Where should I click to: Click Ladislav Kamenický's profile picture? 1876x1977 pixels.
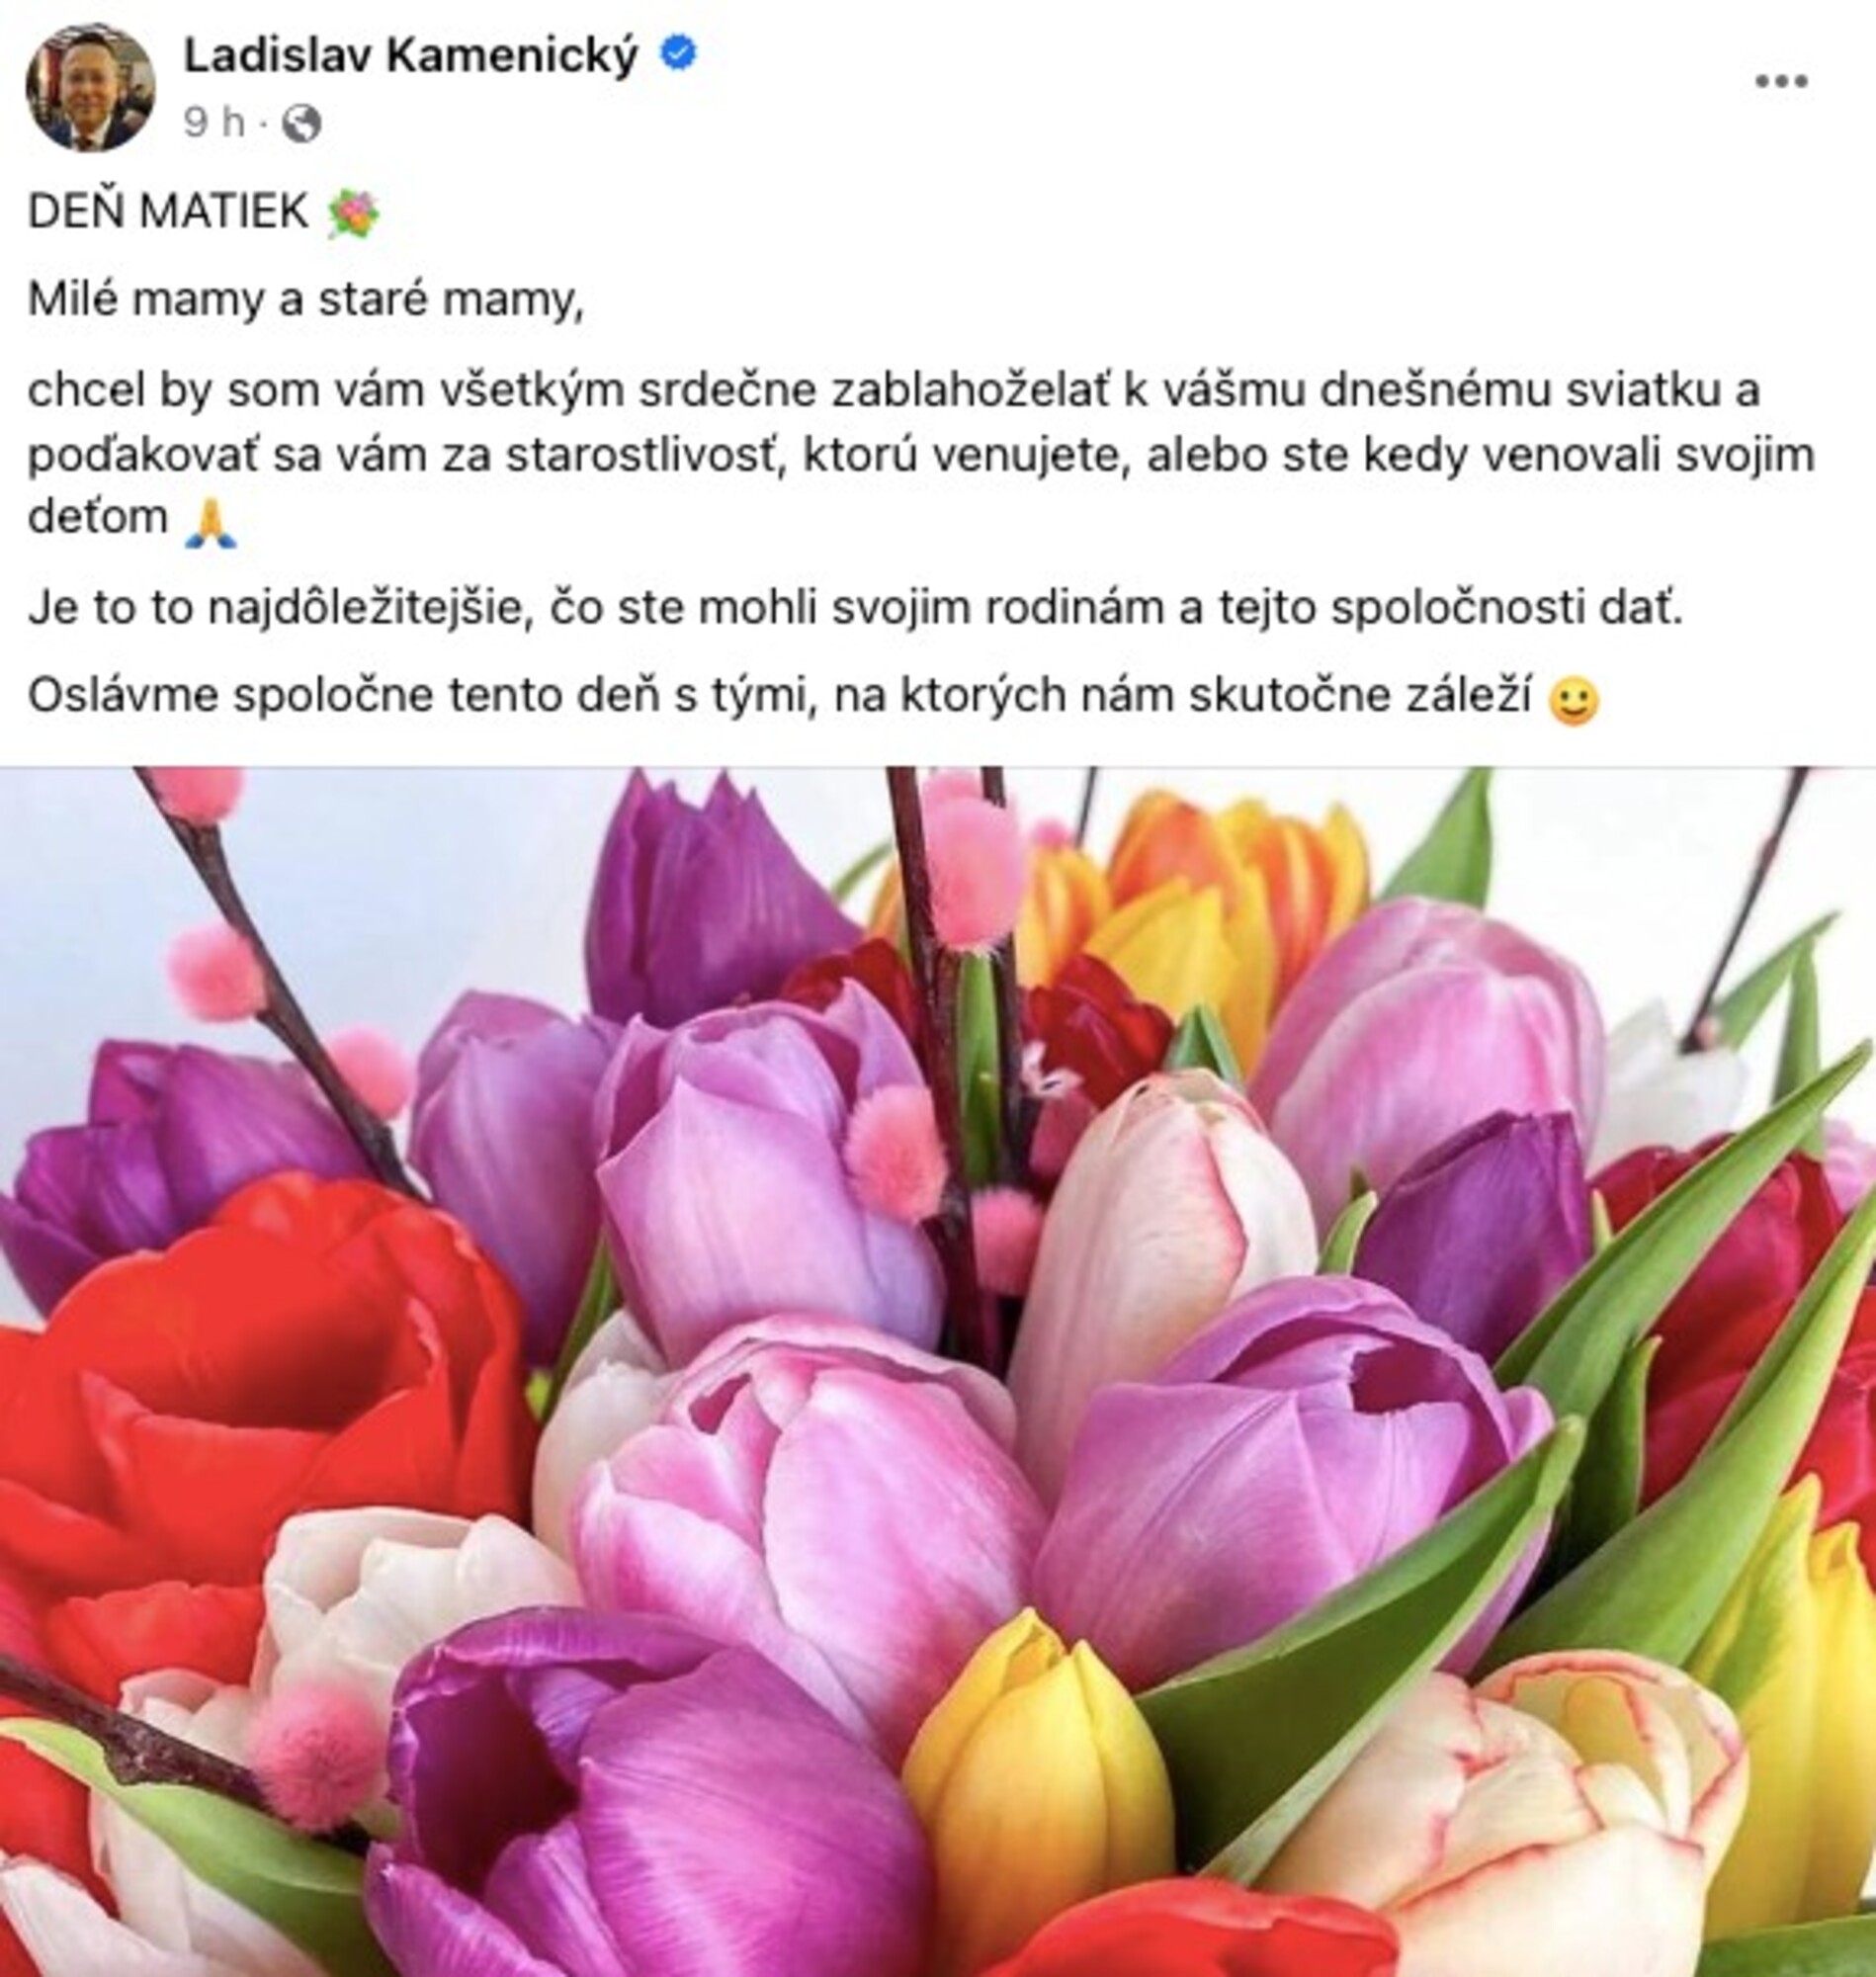[90, 88]
